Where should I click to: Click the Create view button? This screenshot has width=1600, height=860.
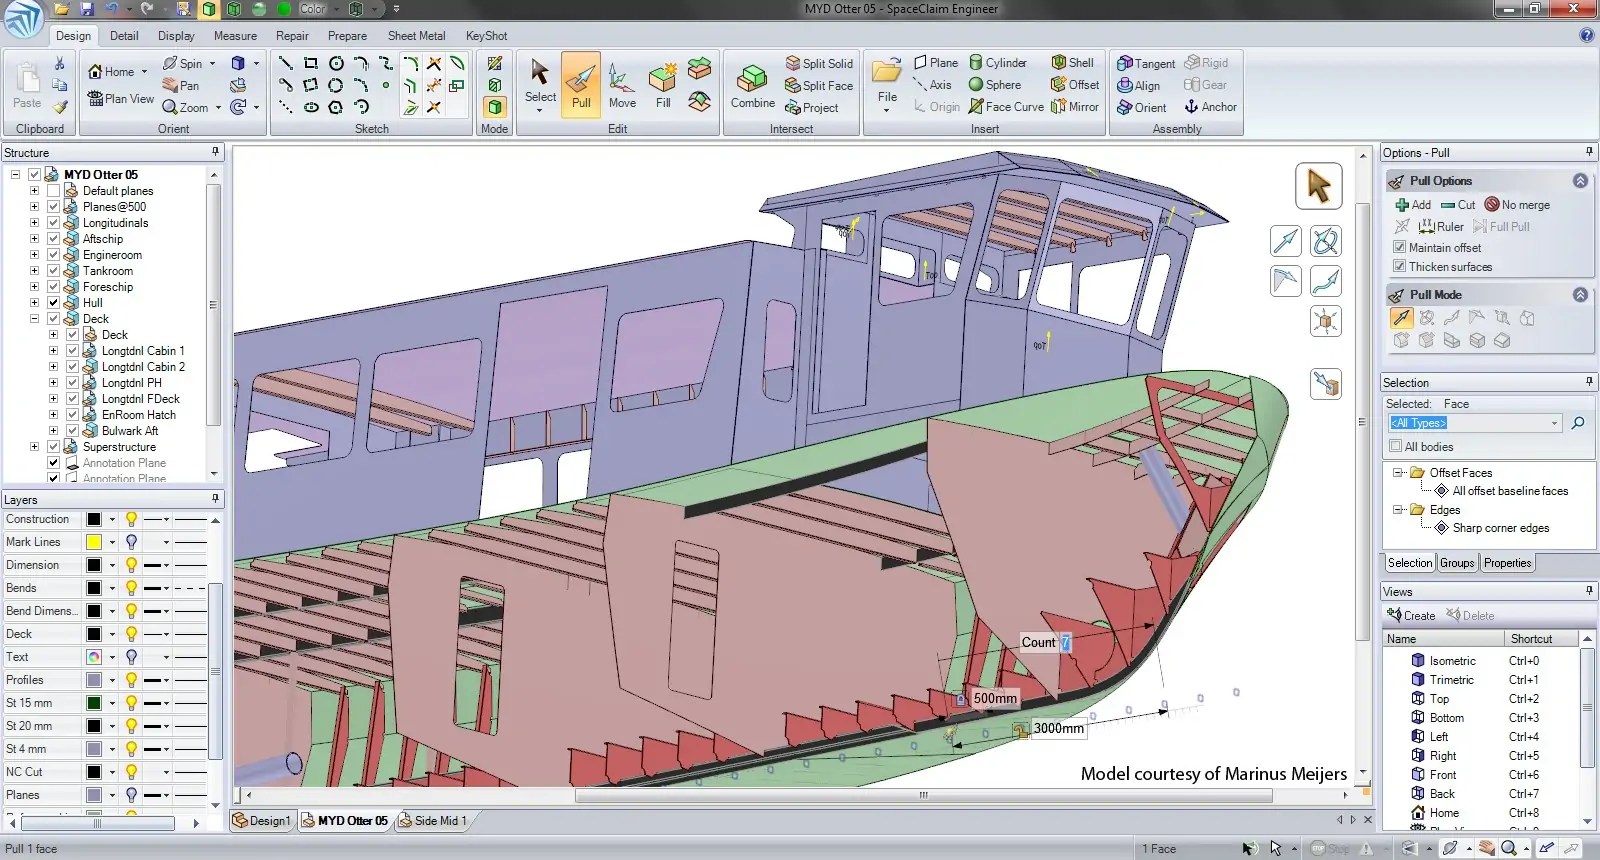point(1411,615)
